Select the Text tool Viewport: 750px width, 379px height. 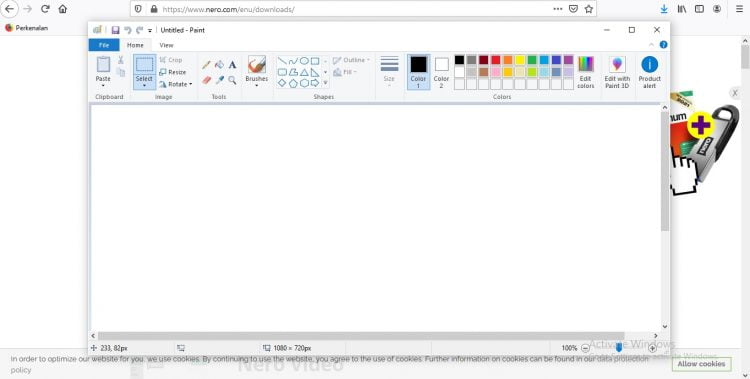[x=232, y=65]
